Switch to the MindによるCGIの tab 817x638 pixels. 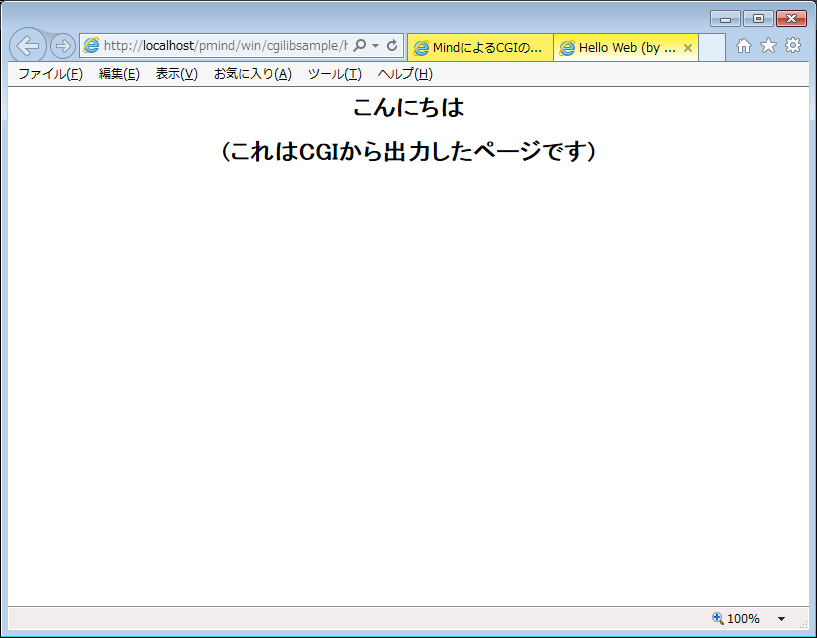pyautogui.click(x=480, y=48)
